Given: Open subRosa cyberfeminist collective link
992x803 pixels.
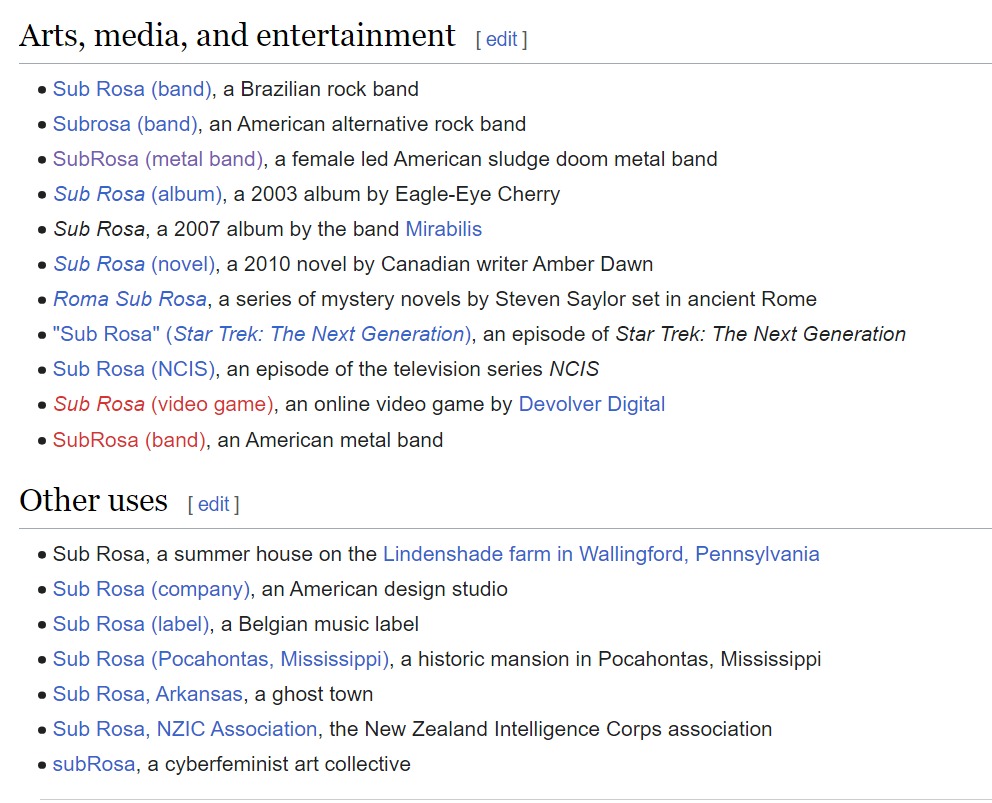Looking at the screenshot, I should (x=94, y=764).
